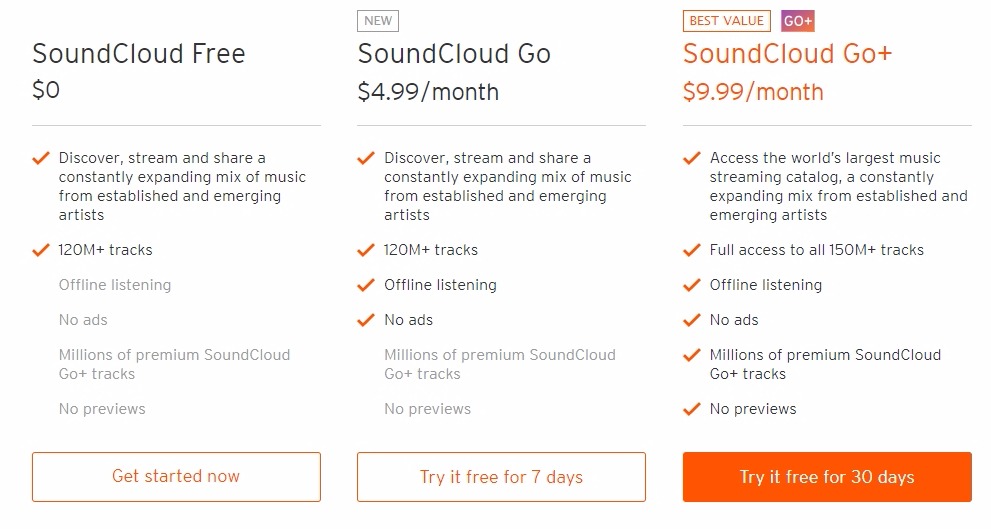
Task: Click Try it free for 7 days
Action: (x=501, y=477)
